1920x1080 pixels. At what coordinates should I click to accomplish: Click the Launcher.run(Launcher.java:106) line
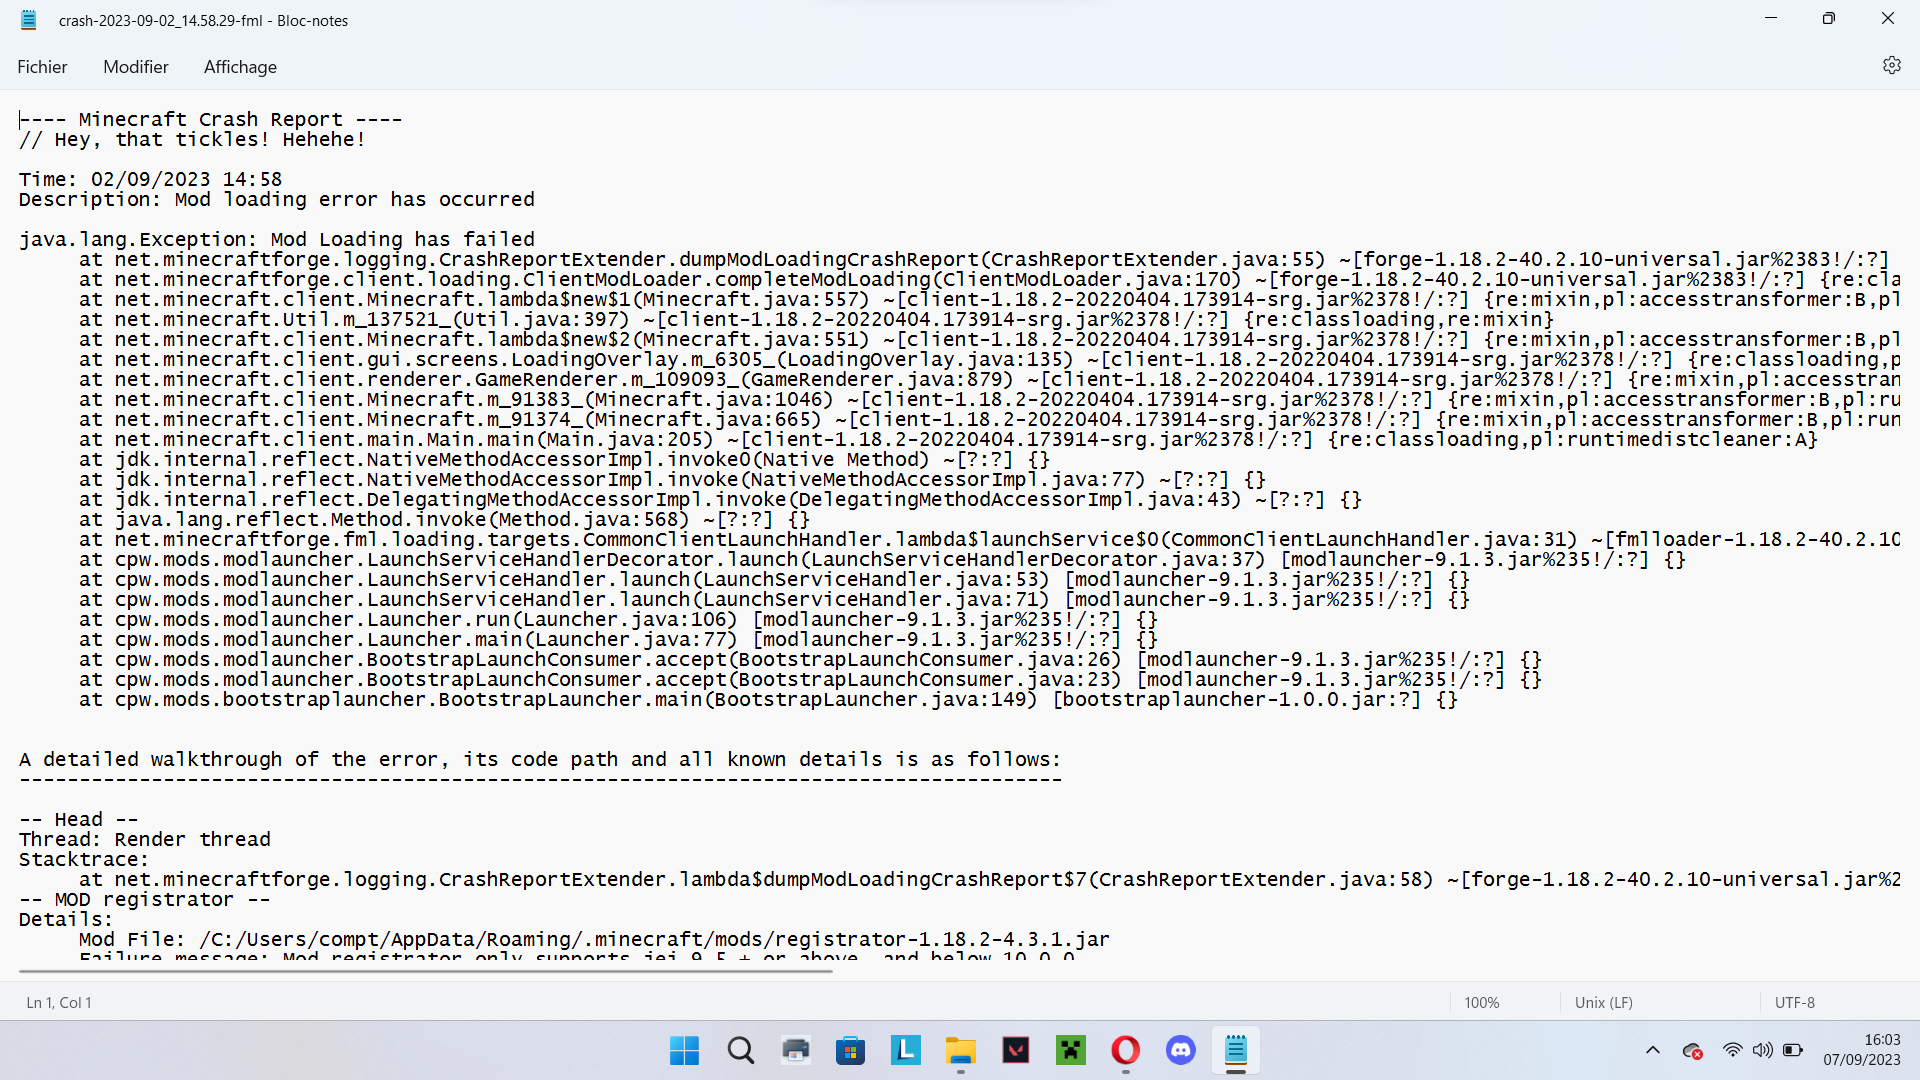(x=618, y=620)
